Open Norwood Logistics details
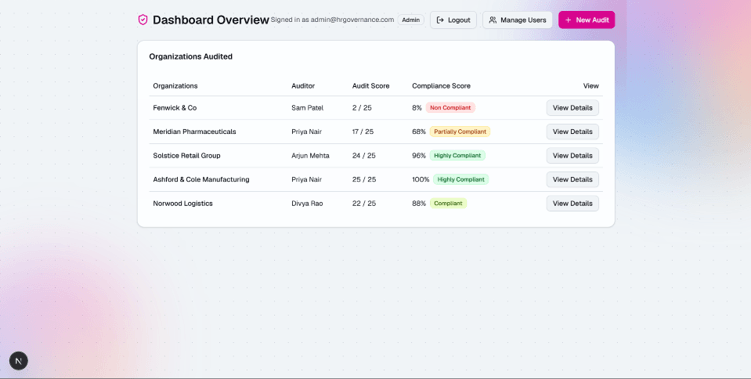751x379 pixels. 572,204
